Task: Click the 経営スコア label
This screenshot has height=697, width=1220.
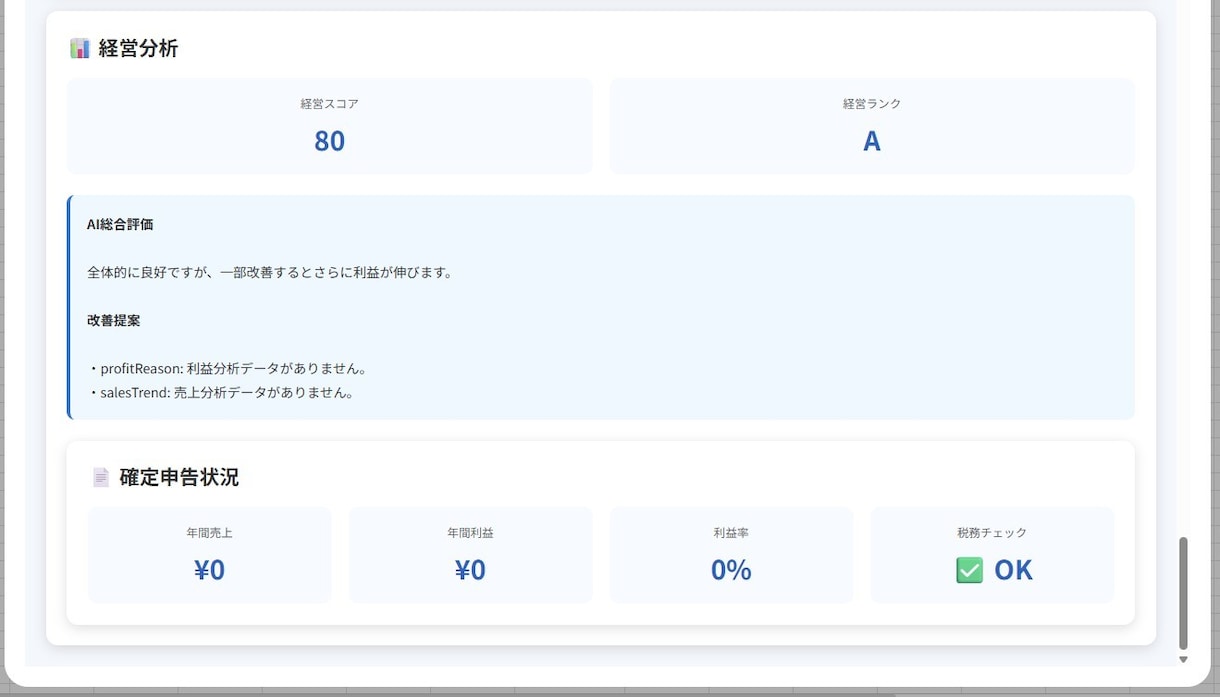Action: (330, 103)
